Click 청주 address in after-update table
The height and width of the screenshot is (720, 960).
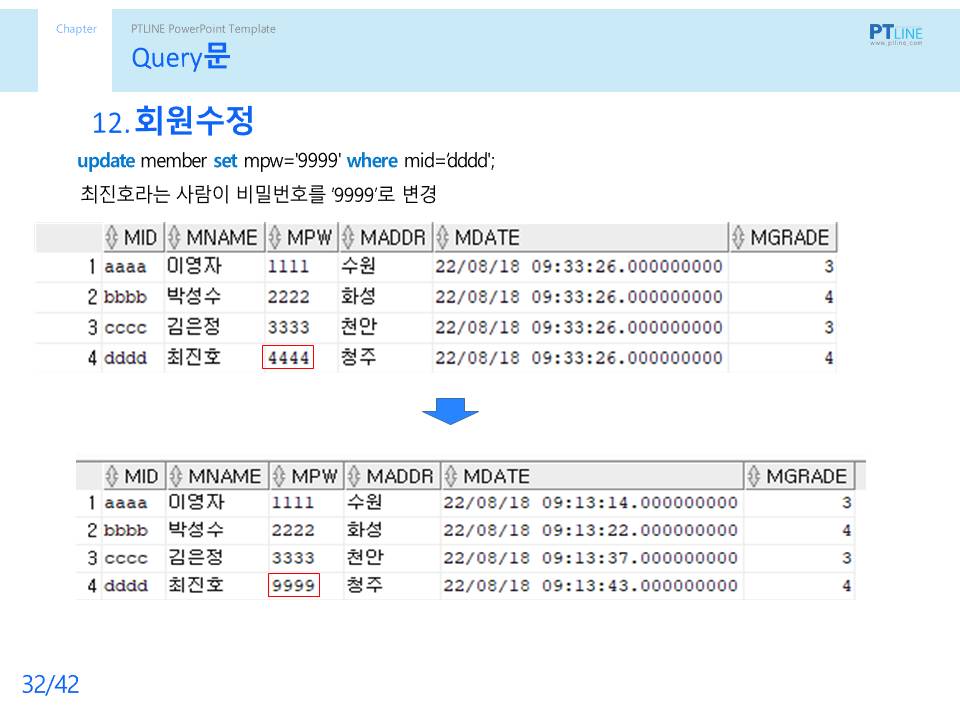[364, 585]
